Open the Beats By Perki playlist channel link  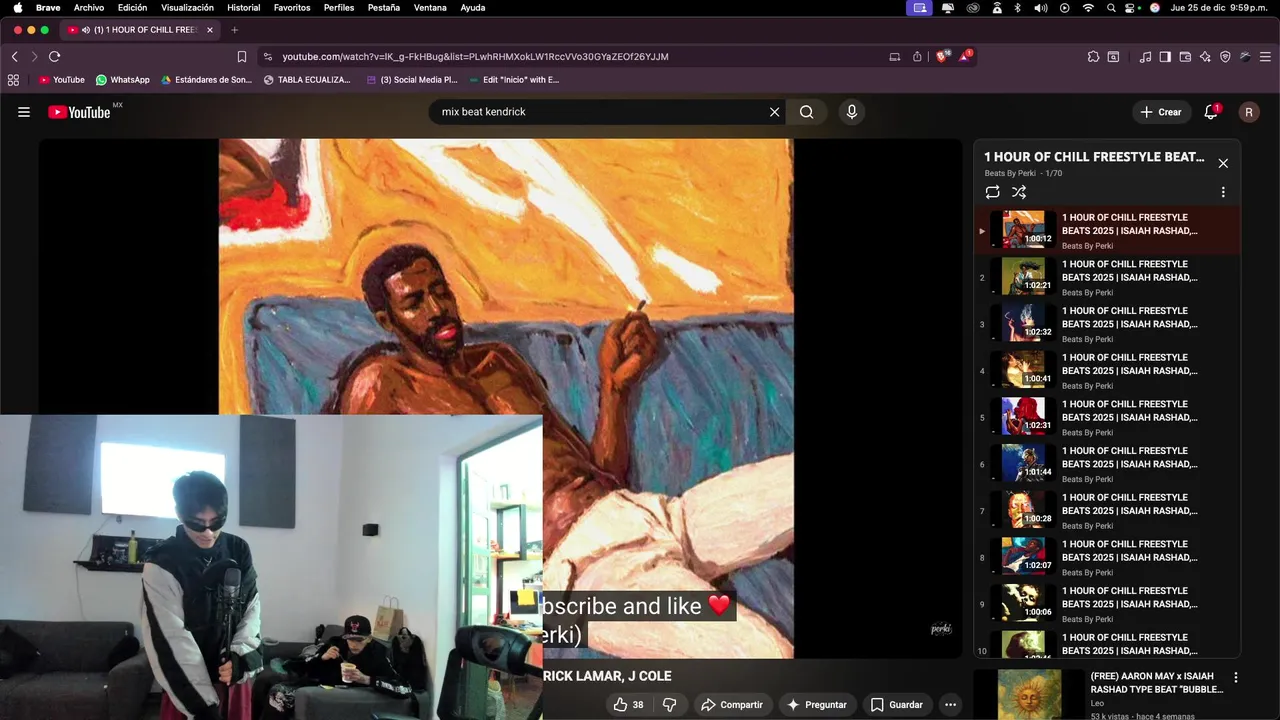click(1010, 174)
